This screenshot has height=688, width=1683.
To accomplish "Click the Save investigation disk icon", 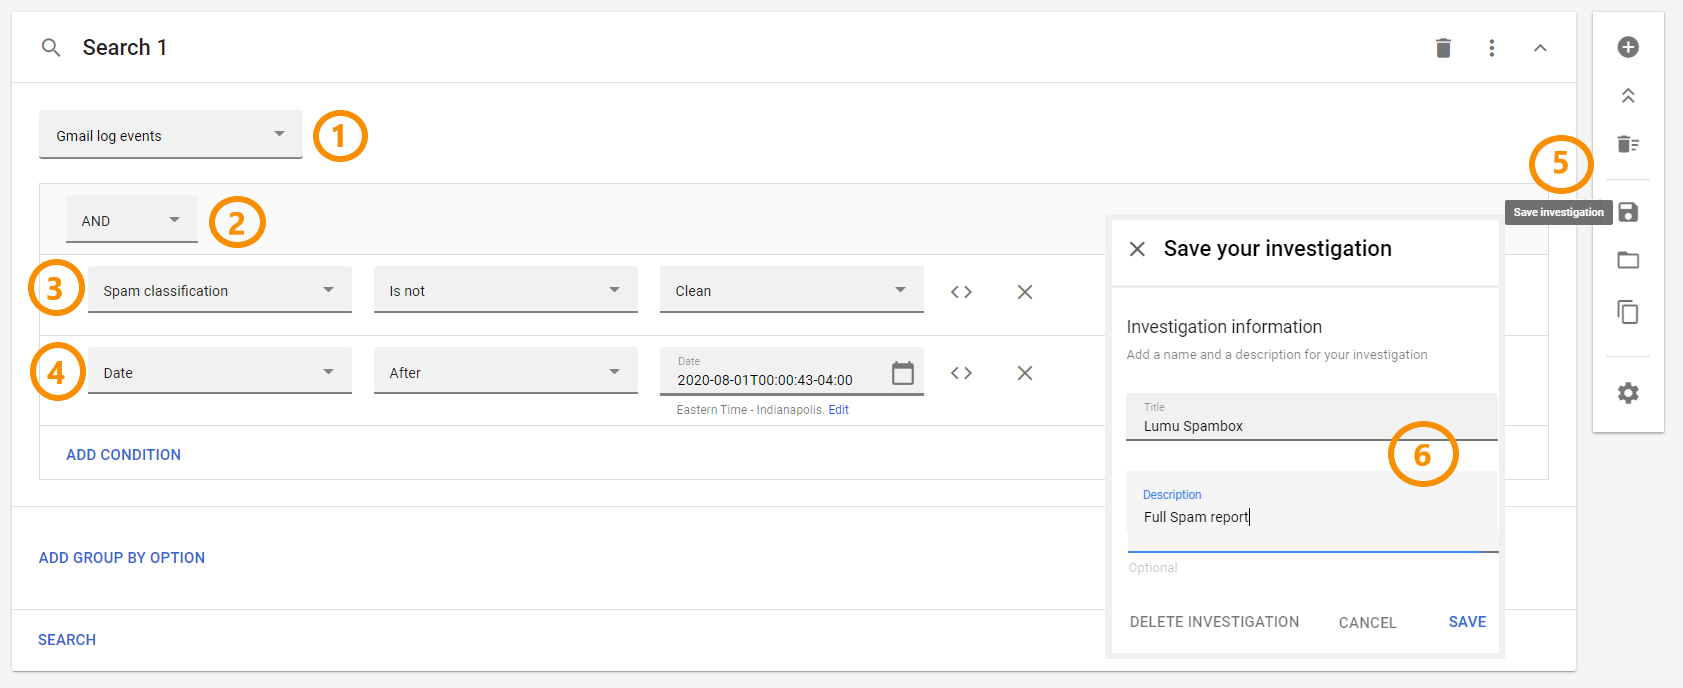I will pyautogui.click(x=1628, y=212).
